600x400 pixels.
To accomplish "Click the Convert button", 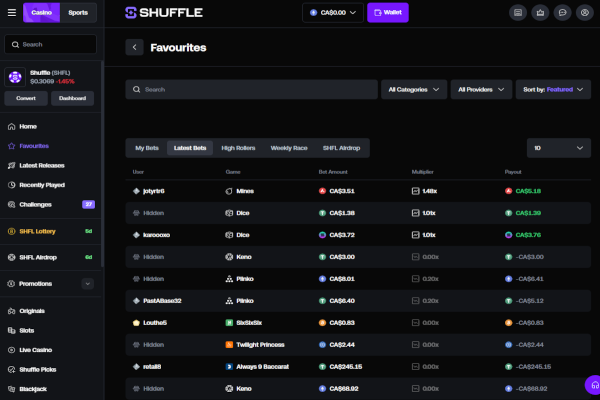I will click(26, 98).
